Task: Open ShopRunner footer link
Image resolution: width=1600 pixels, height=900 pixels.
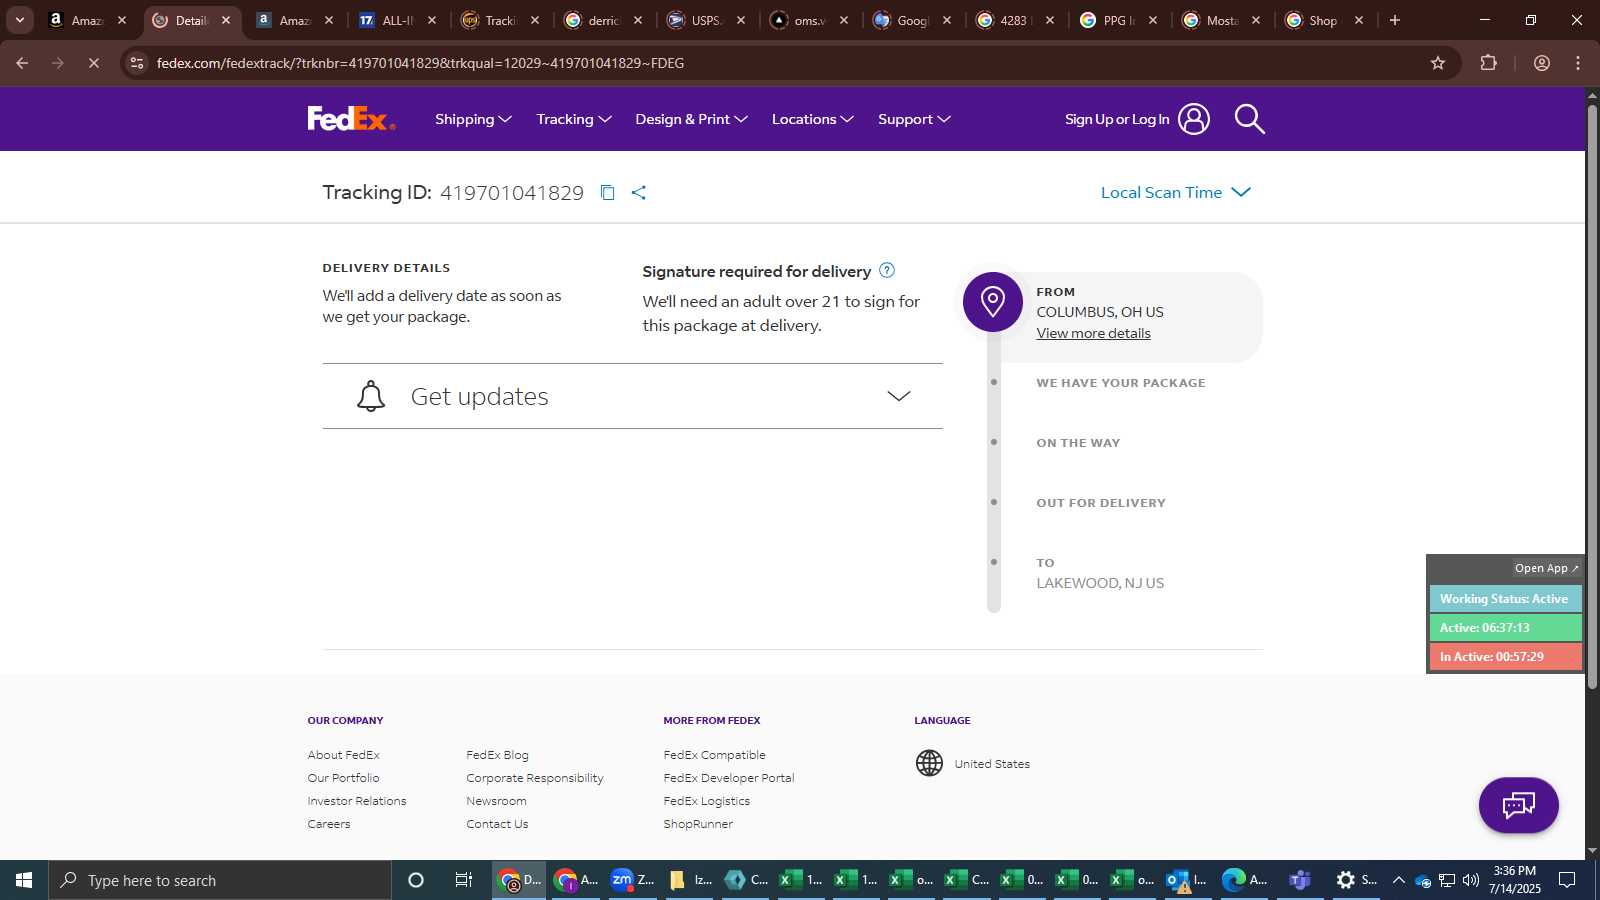Action: pos(698,824)
